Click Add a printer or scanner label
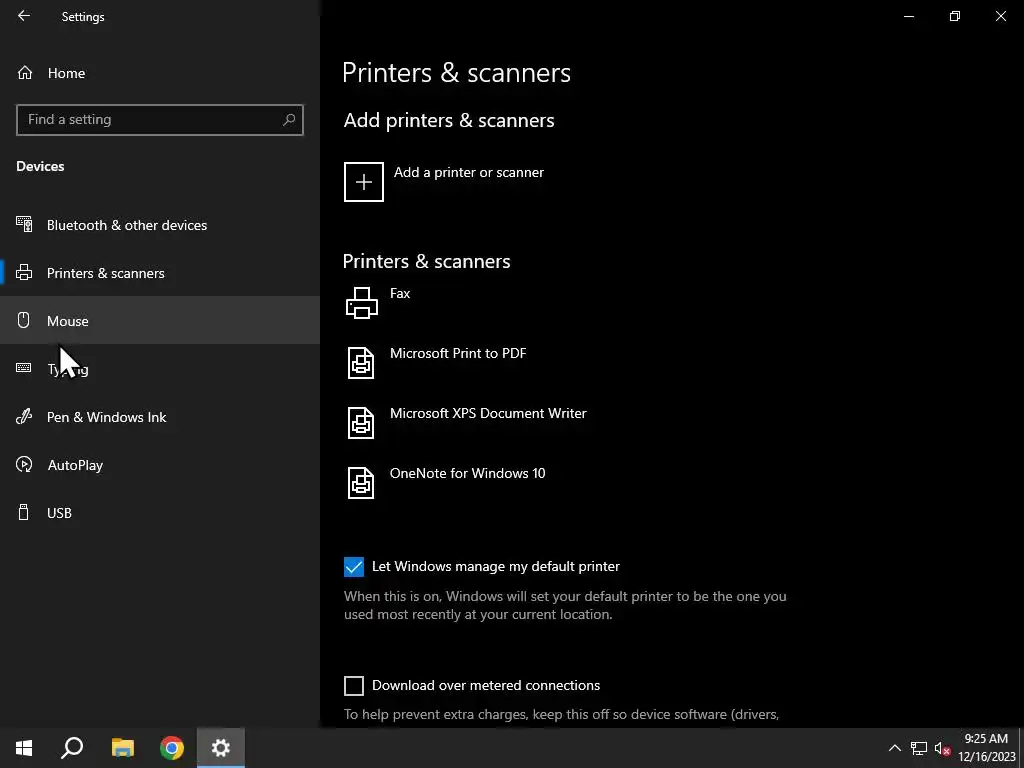1024x768 pixels. coord(468,172)
